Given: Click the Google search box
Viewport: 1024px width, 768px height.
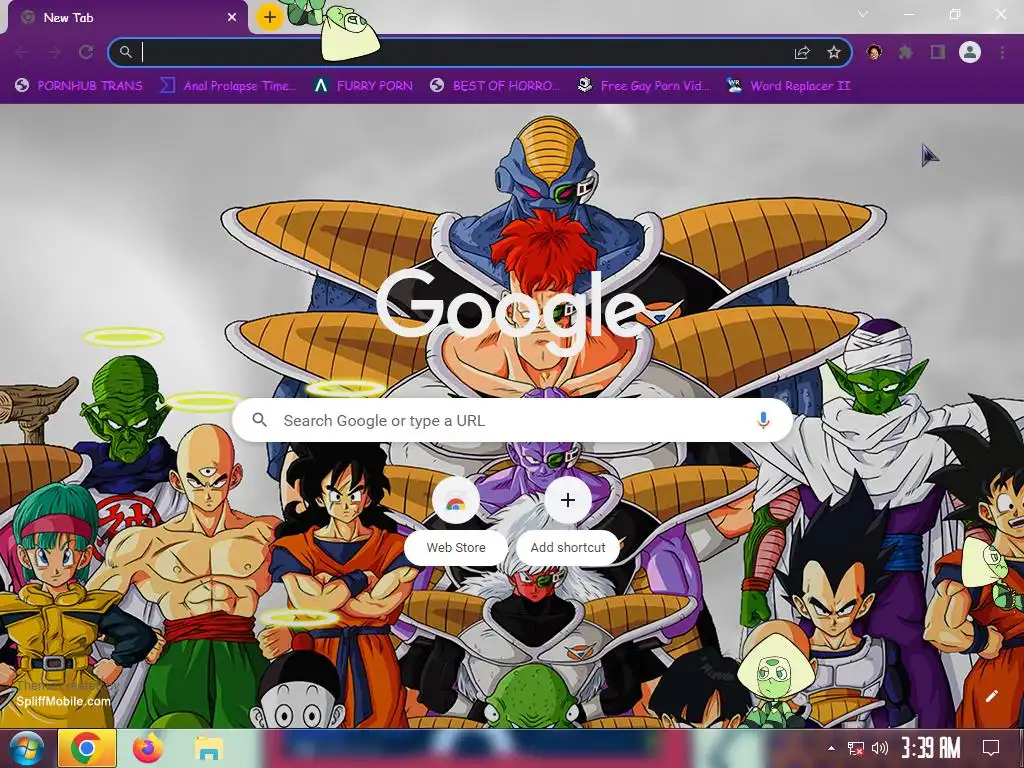Looking at the screenshot, I should click(x=513, y=421).
